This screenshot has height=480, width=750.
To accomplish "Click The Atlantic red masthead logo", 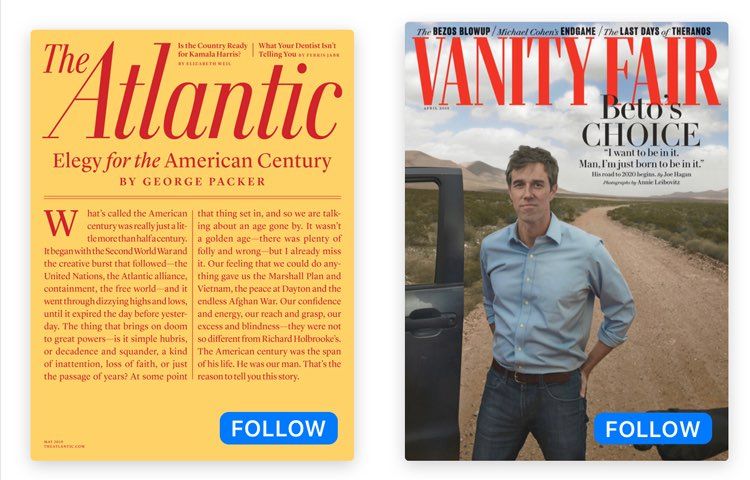I will (x=193, y=91).
